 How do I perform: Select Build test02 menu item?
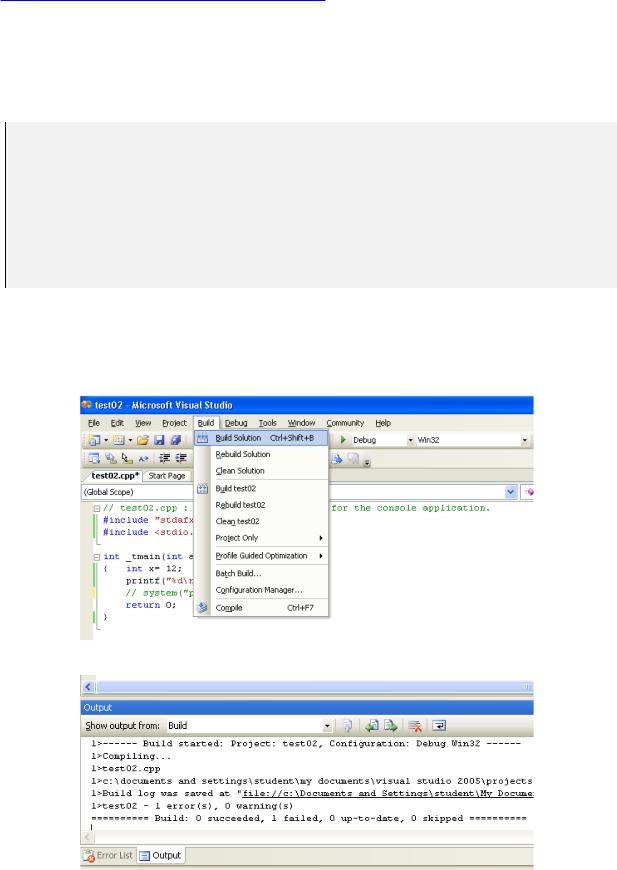pyautogui.click(x=261, y=488)
